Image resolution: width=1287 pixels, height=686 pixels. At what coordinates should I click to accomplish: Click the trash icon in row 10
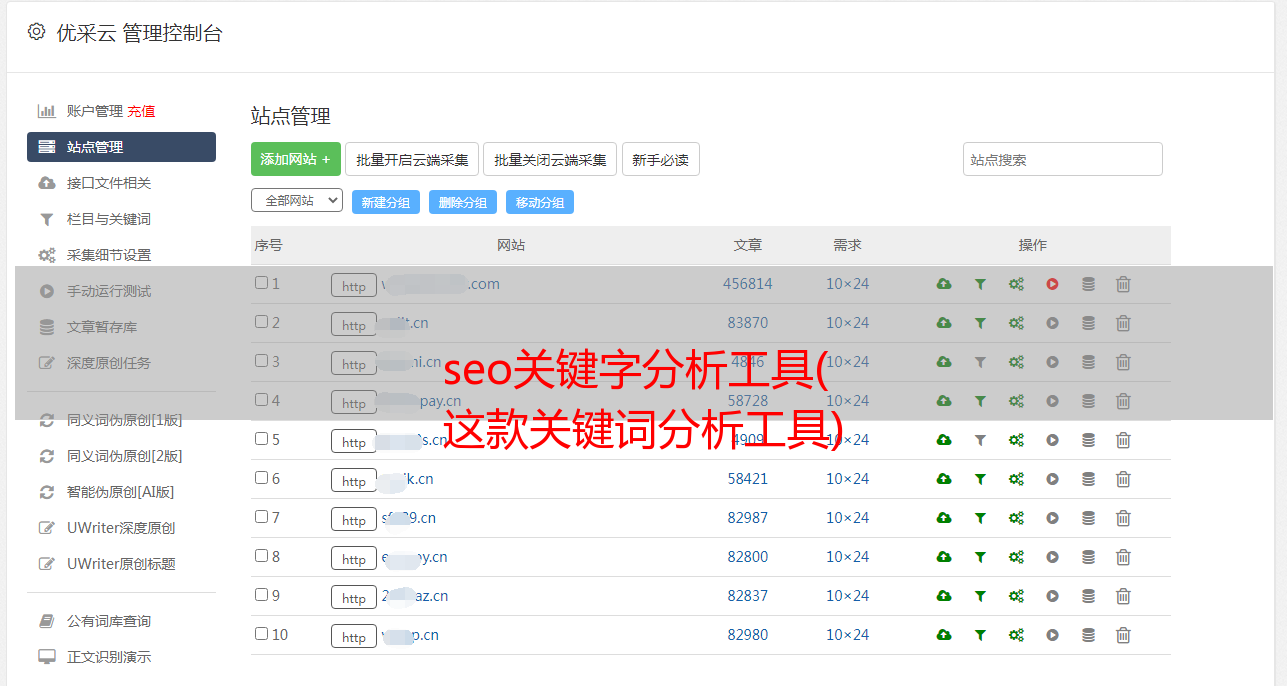pyautogui.click(x=1123, y=635)
